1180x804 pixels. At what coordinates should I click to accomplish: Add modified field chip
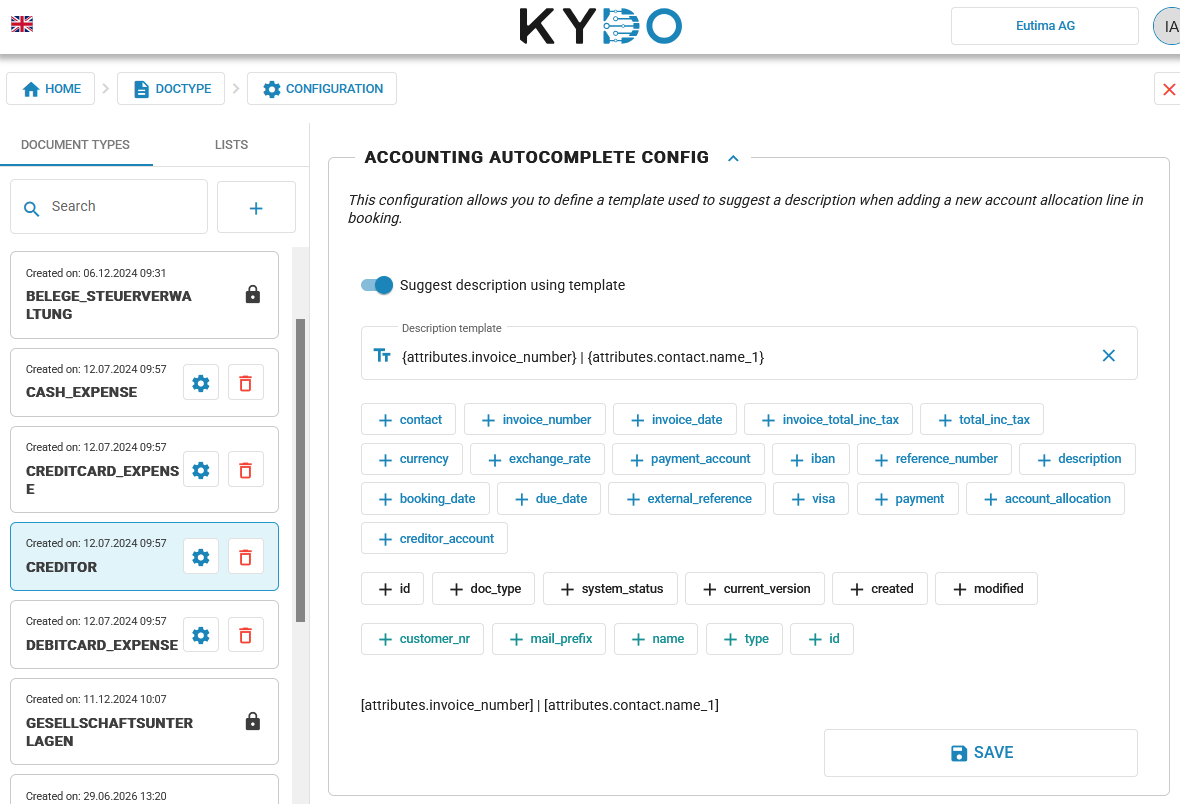(x=986, y=589)
